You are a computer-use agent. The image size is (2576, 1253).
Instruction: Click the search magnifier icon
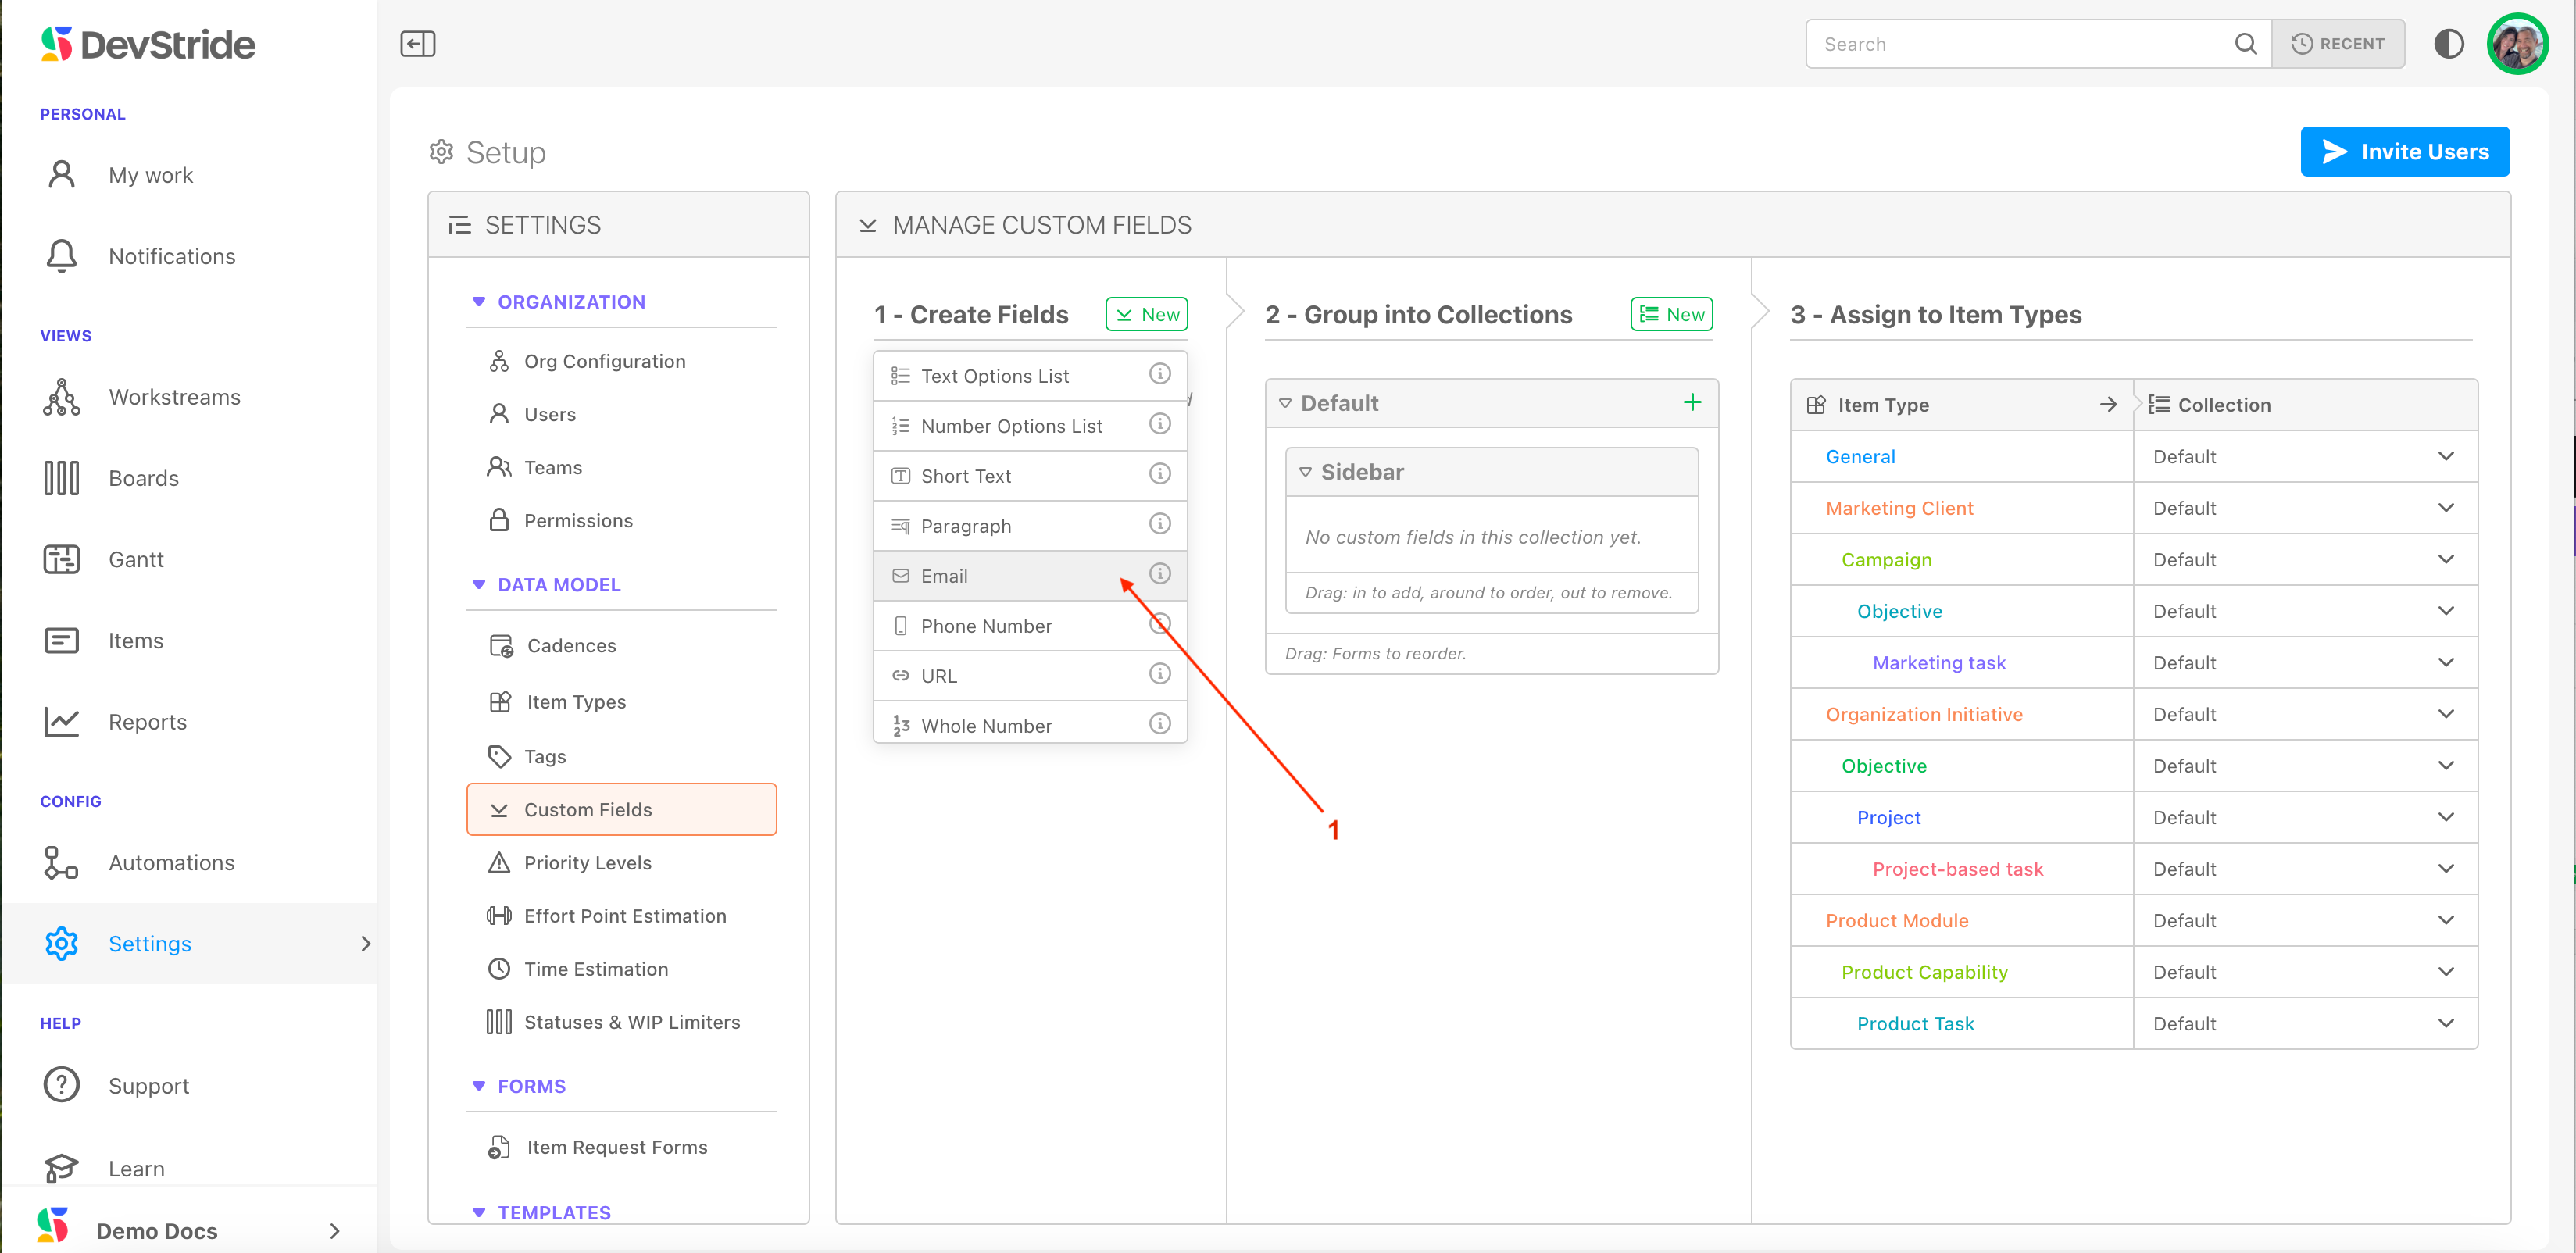pyautogui.click(x=2245, y=44)
